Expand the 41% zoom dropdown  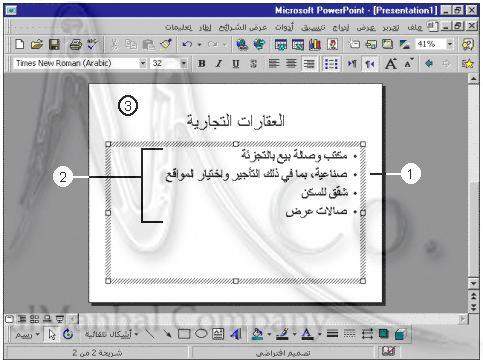click(x=450, y=44)
